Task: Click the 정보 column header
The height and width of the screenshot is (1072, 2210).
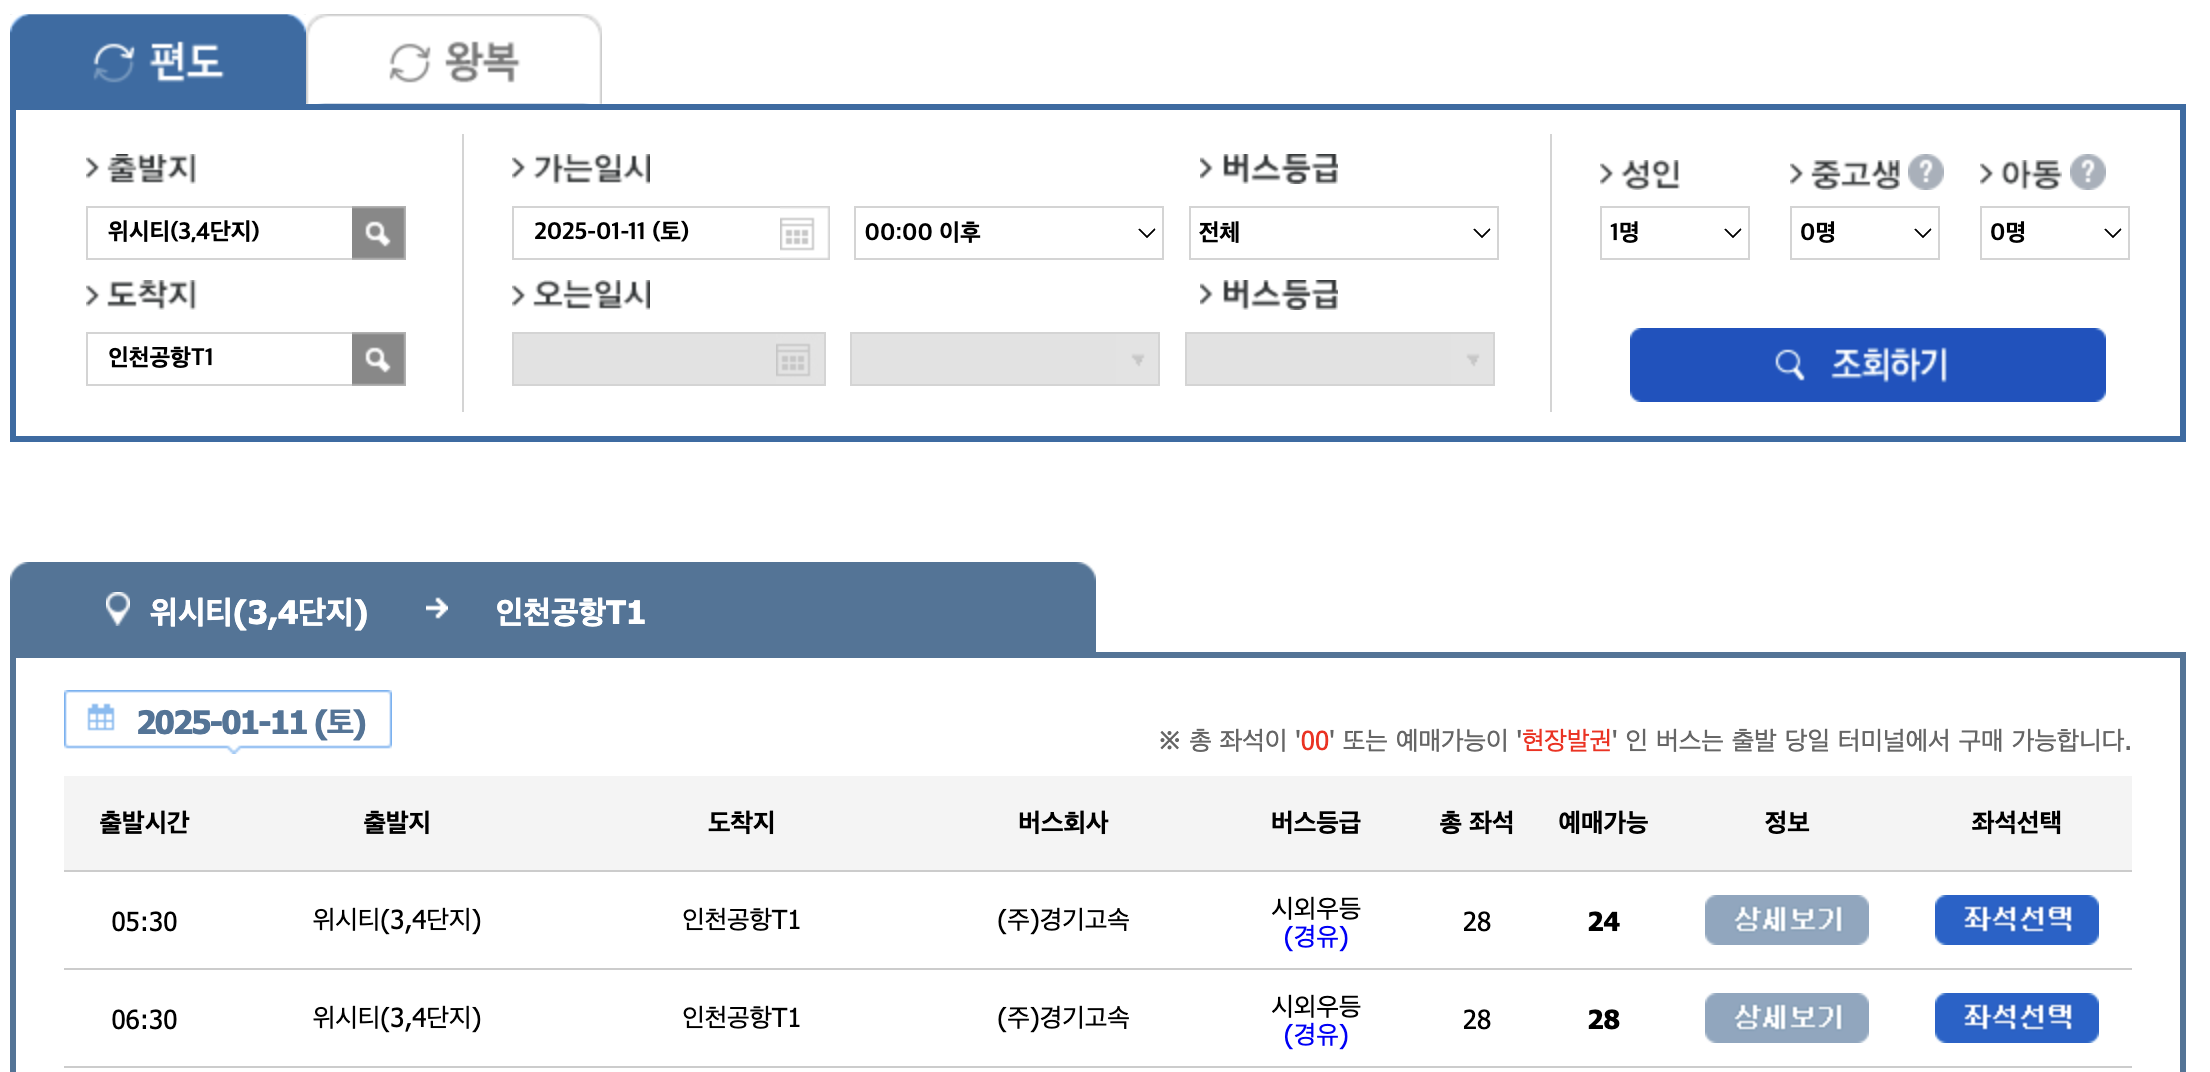Action: [1786, 823]
